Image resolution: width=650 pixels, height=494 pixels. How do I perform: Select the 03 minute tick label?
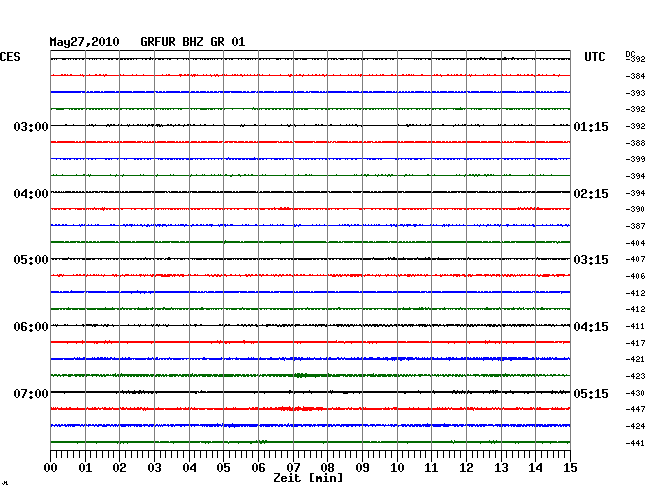click(x=154, y=468)
